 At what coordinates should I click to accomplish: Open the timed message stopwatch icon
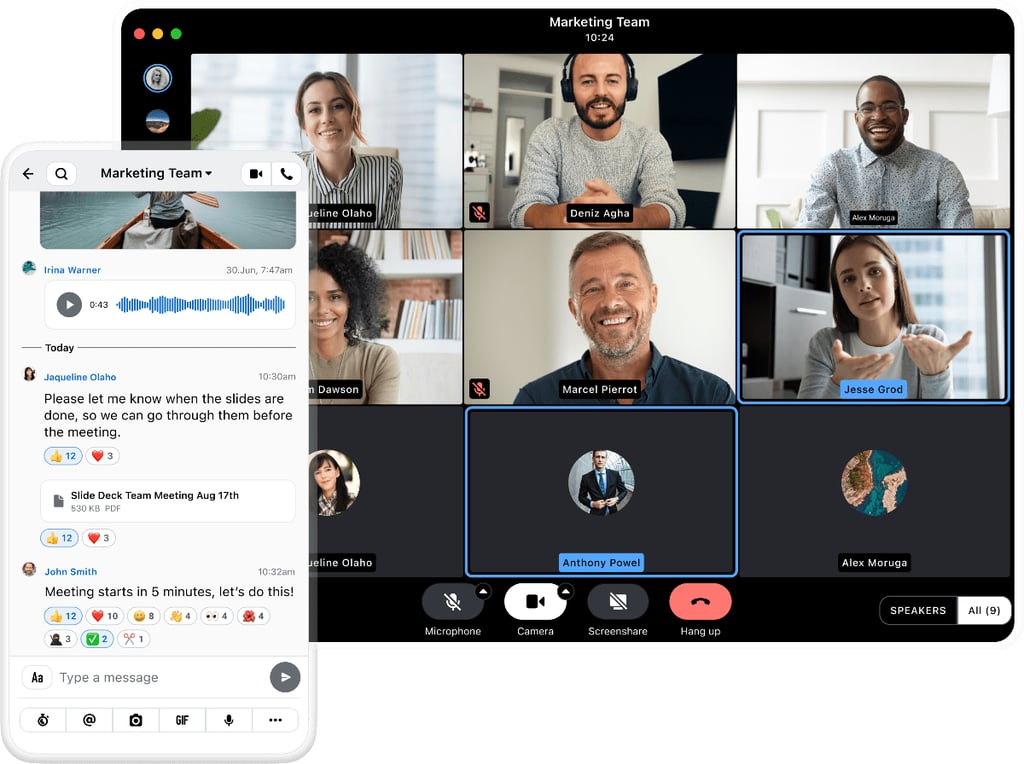pyautogui.click(x=43, y=720)
